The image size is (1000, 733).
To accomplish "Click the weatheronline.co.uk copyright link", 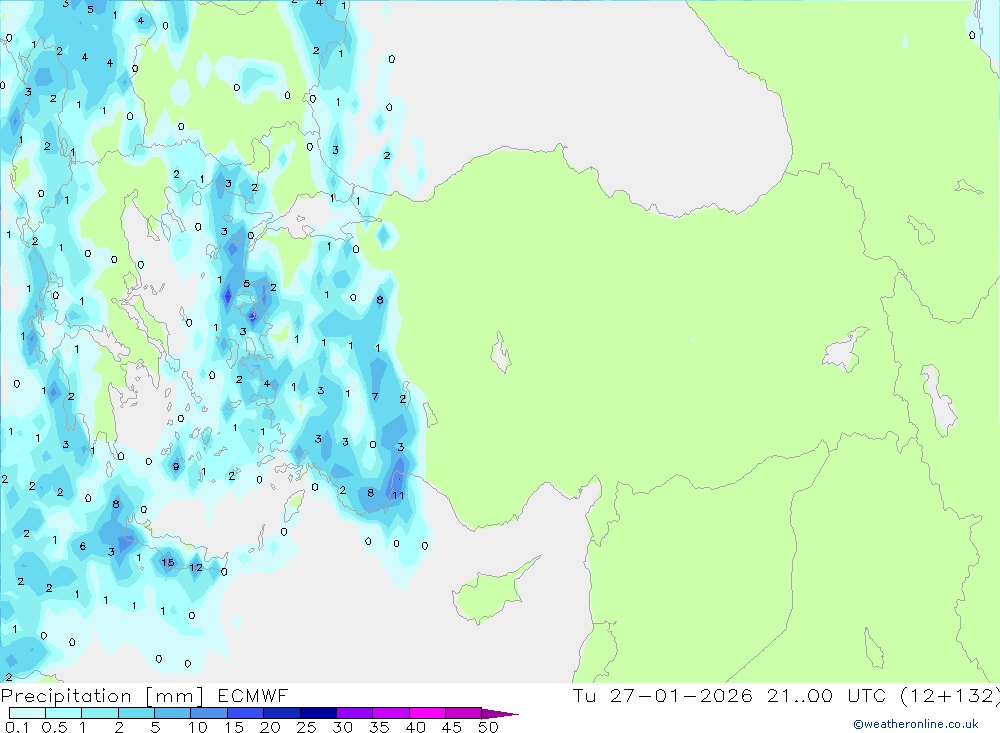I will point(916,724).
